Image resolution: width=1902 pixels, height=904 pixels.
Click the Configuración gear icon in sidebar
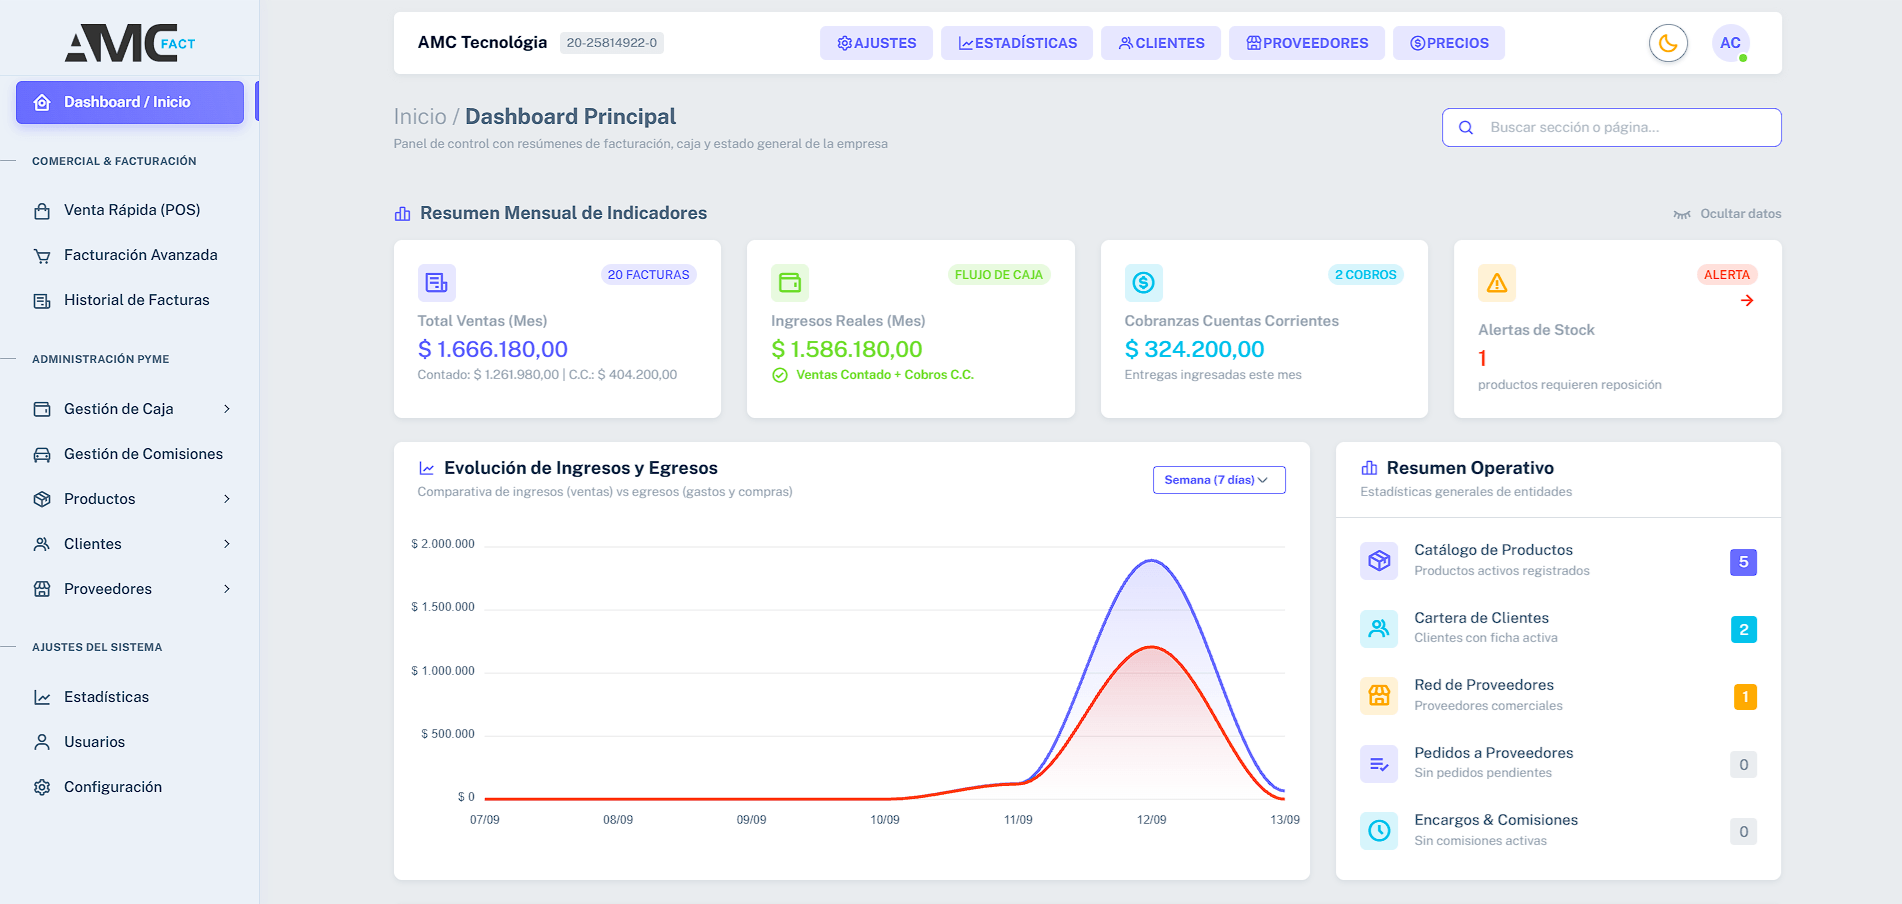[42, 788]
